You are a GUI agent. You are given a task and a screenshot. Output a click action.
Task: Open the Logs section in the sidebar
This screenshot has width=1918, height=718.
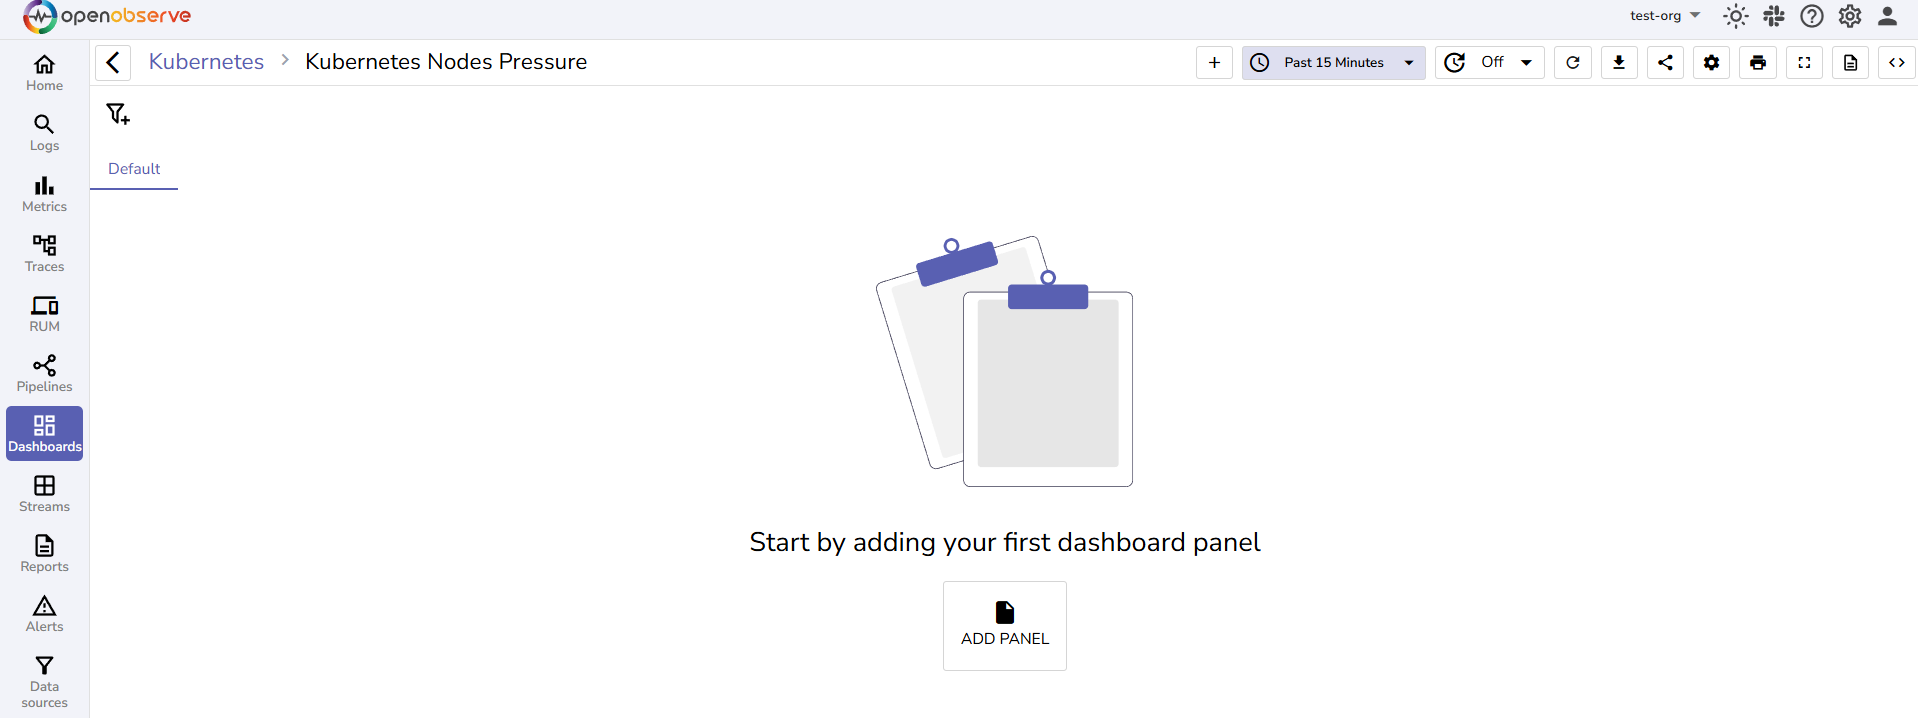(44, 133)
